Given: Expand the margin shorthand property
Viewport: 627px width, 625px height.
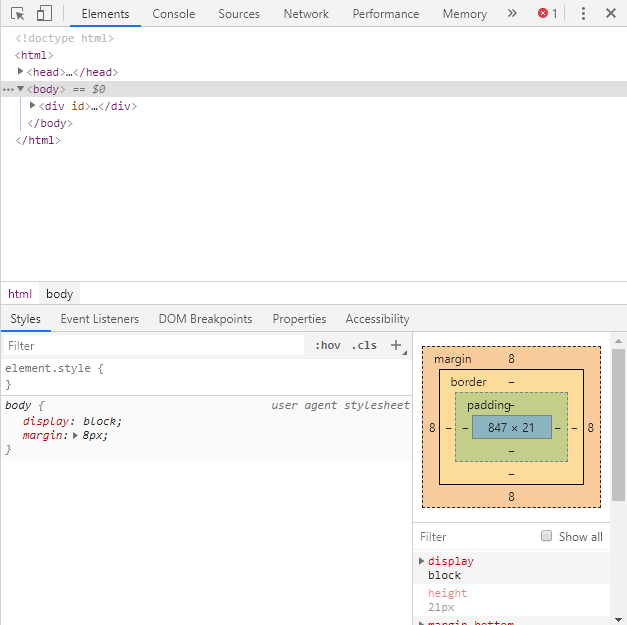Looking at the screenshot, I should [75, 435].
